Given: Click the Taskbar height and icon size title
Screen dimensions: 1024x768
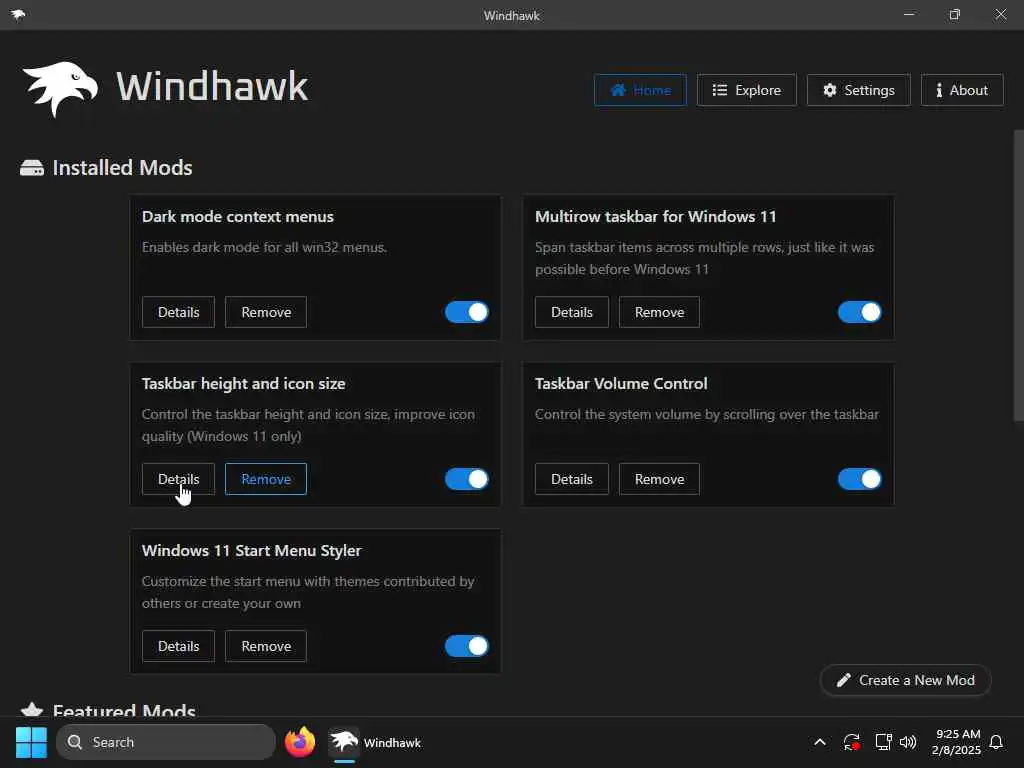Looking at the screenshot, I should tap(244, 384).
